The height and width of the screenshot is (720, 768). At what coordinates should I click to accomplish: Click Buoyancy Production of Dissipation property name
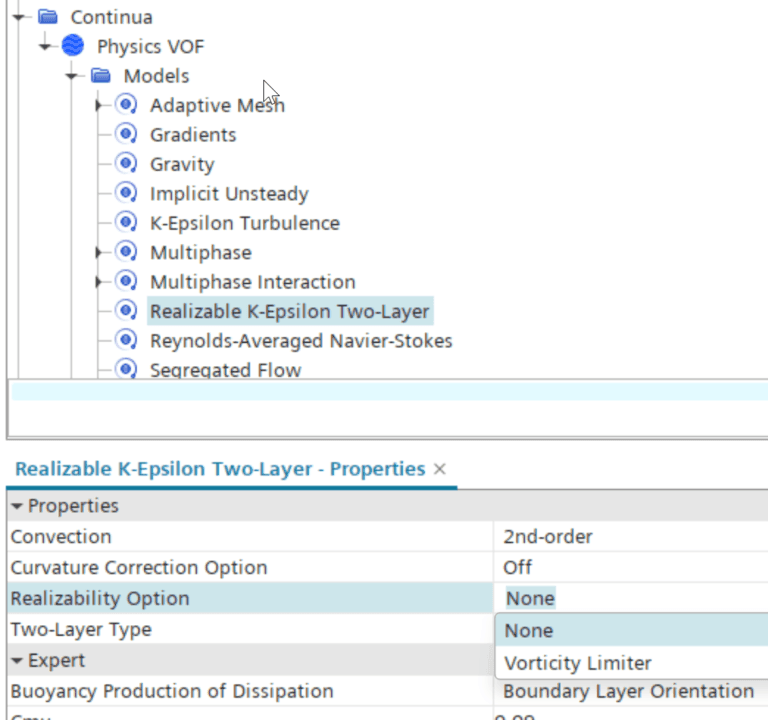[172, 691]
